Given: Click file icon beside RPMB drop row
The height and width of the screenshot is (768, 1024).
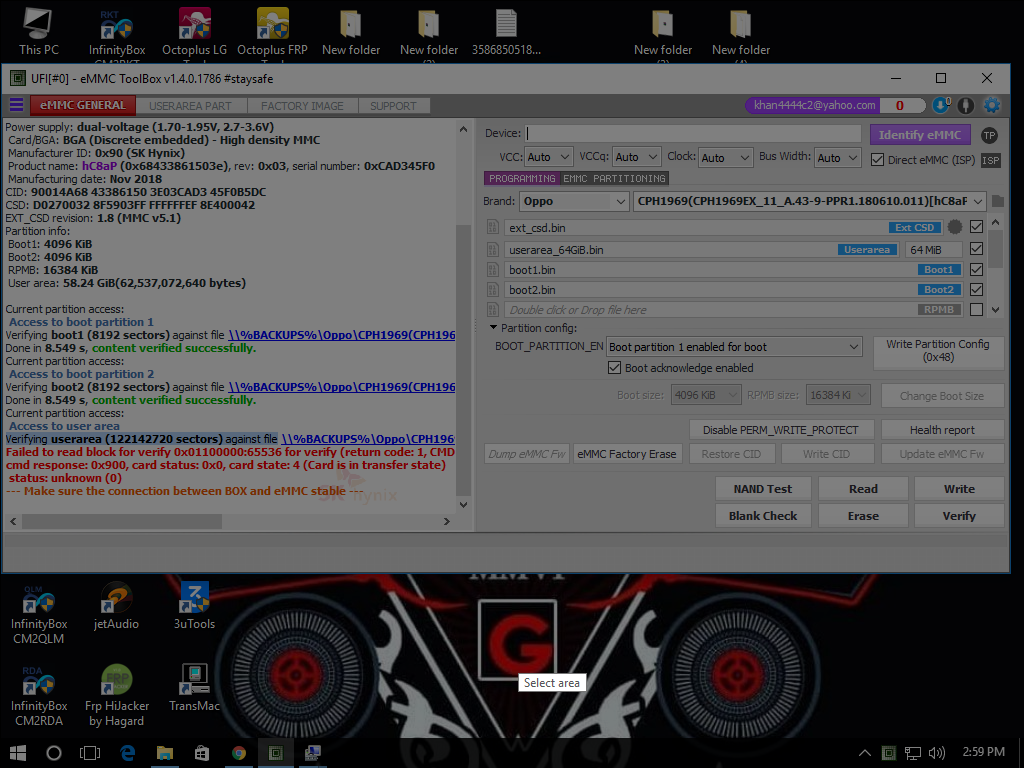Looking at the screenshot, I should 493,310.
